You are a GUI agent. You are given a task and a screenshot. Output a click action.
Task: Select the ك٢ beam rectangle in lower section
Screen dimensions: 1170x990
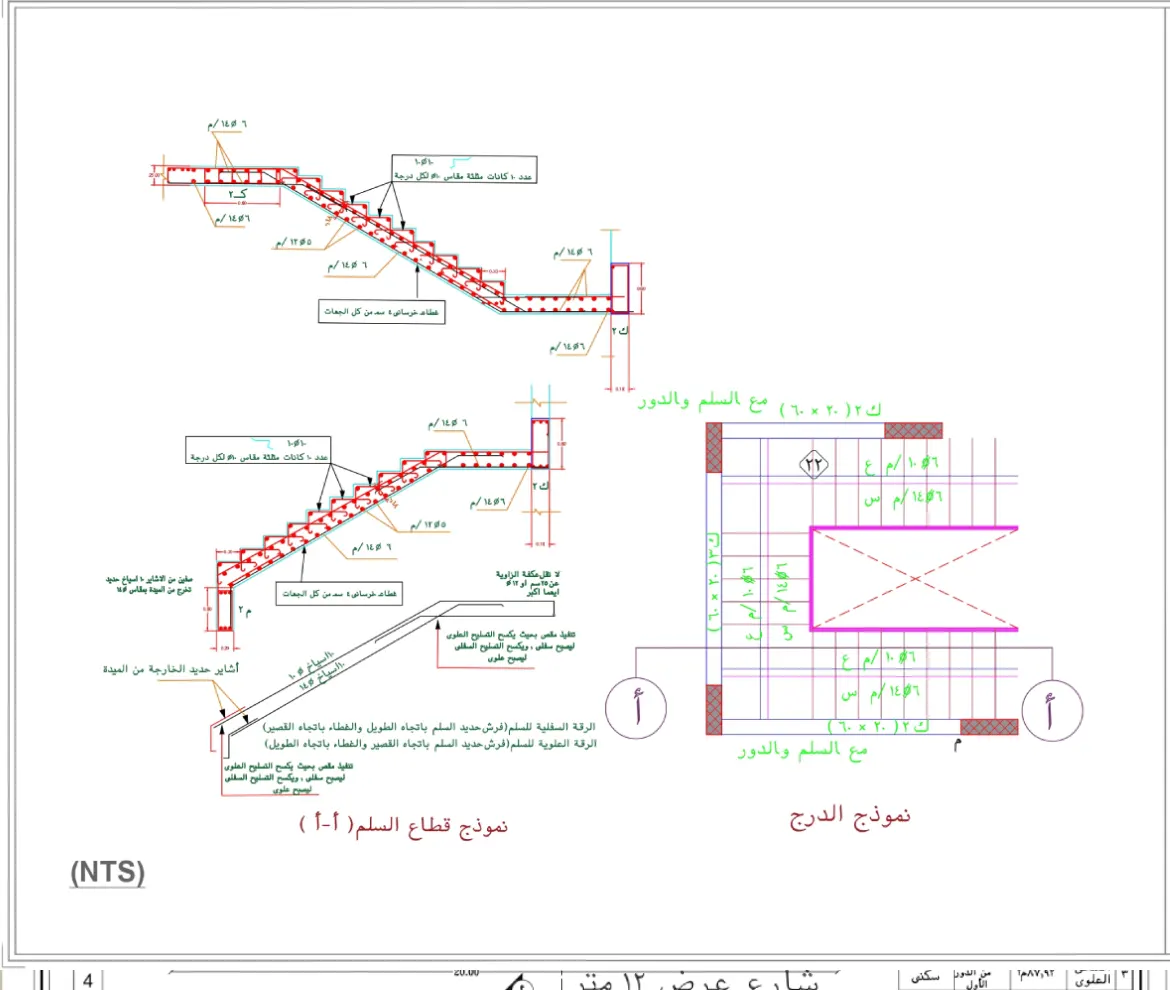pyautogui.click(x=539, y=445)
